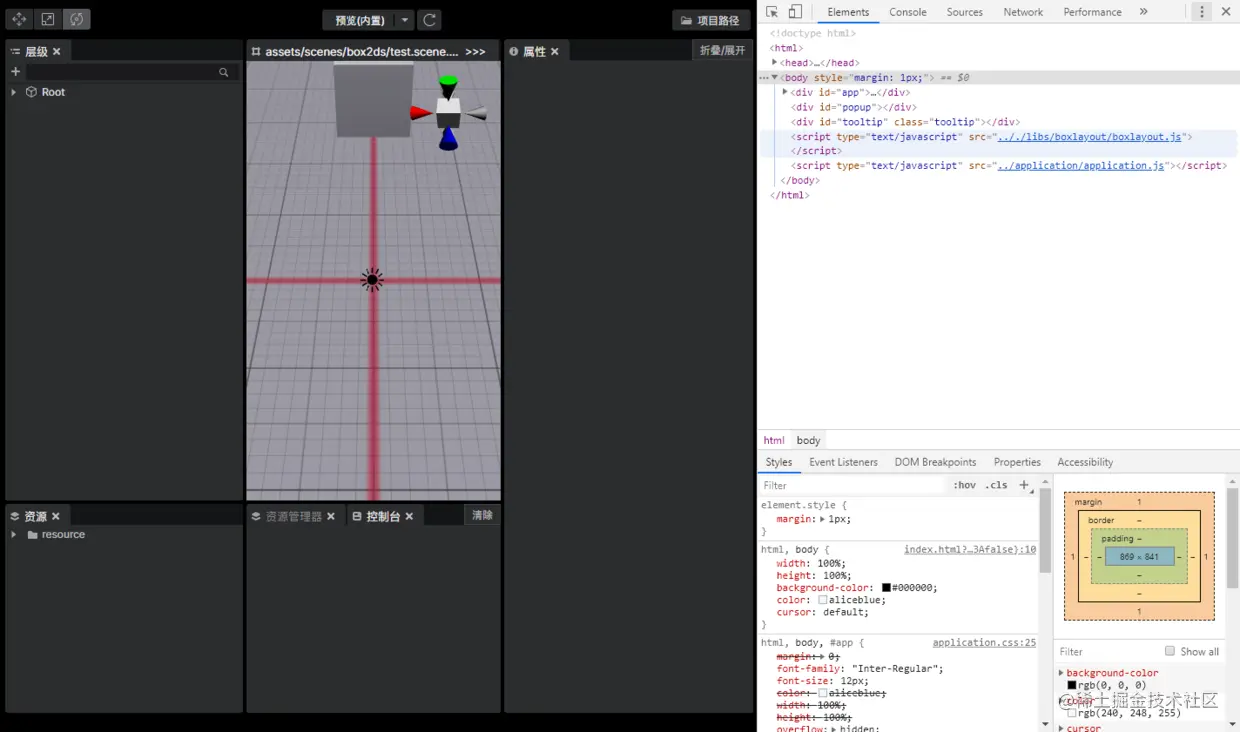Select the scale transform tool
Viewport: 1240px width, 732px height.
point(48,20)
